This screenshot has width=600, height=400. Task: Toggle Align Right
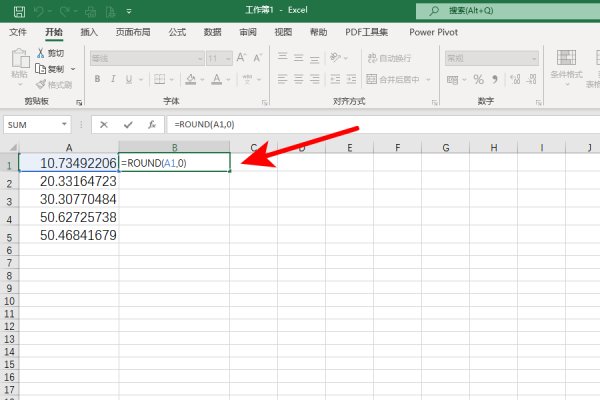pos(315,79)
